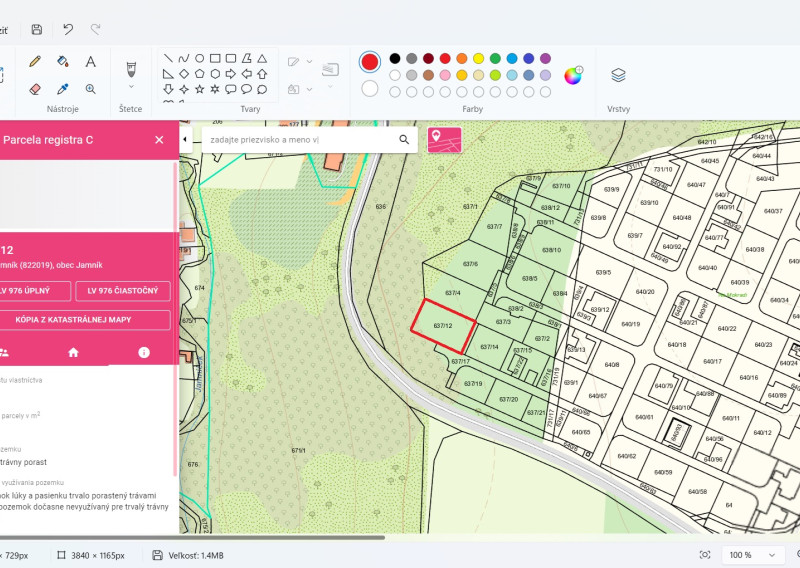The height and width of the screenshot is (568, 800).
Task: Open the info tab in parcel panel
Action: tap(144, 352)
